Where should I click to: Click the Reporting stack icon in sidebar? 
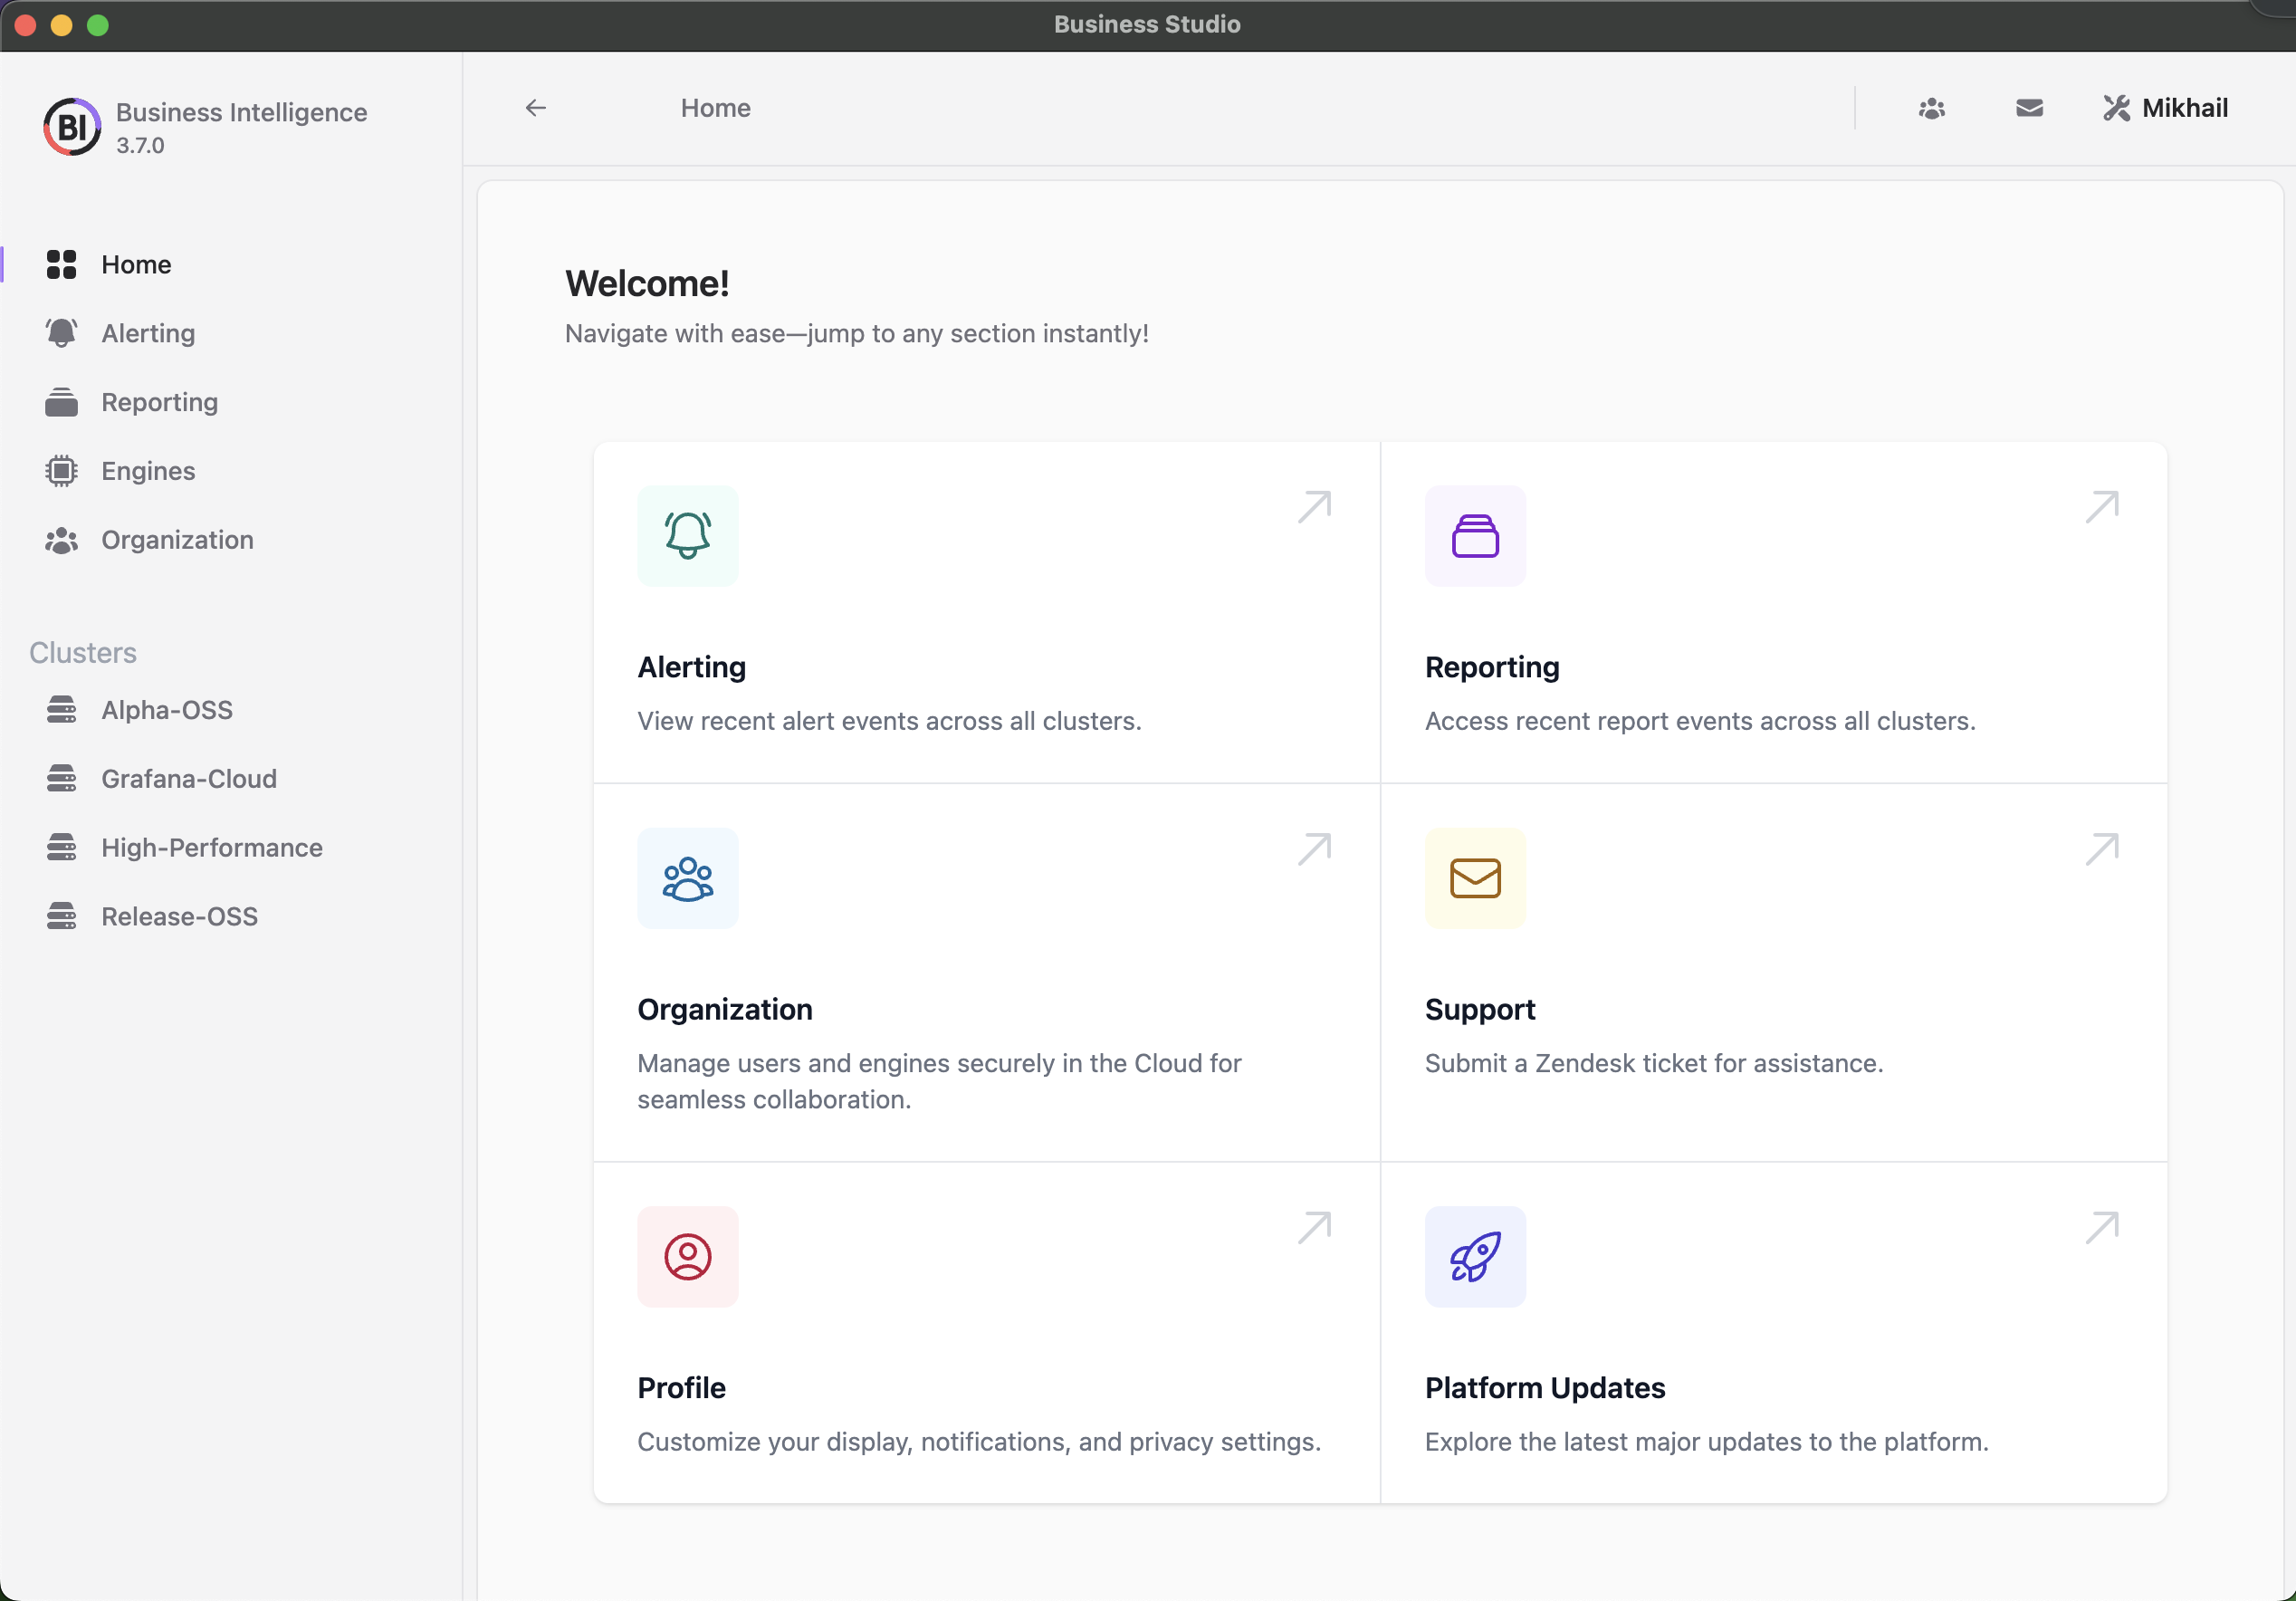pyautogui.click(x=61, y=402)
